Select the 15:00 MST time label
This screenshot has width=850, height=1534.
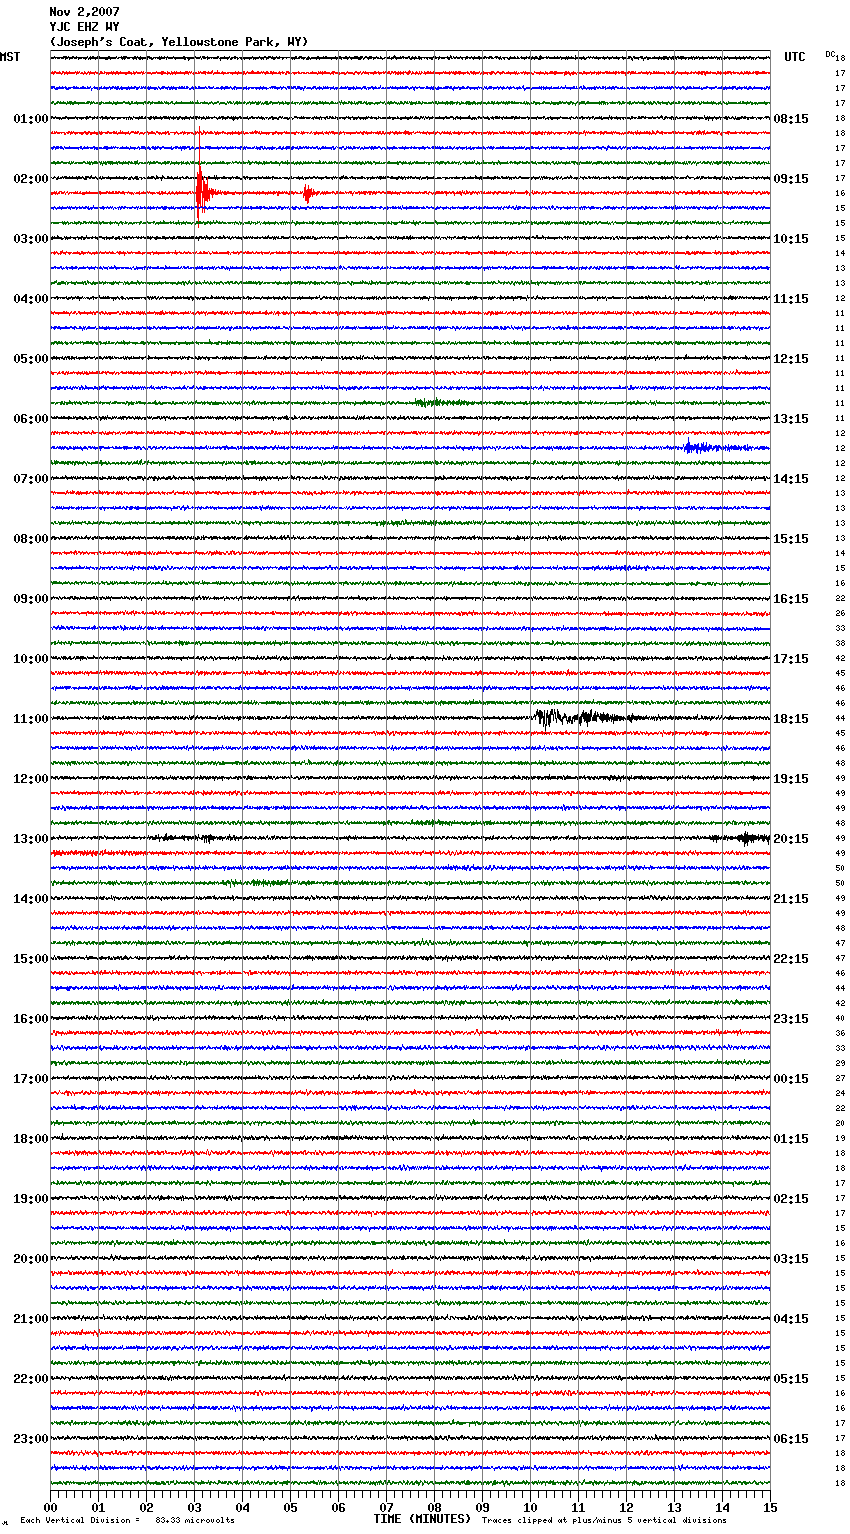(x=30, y=959)
